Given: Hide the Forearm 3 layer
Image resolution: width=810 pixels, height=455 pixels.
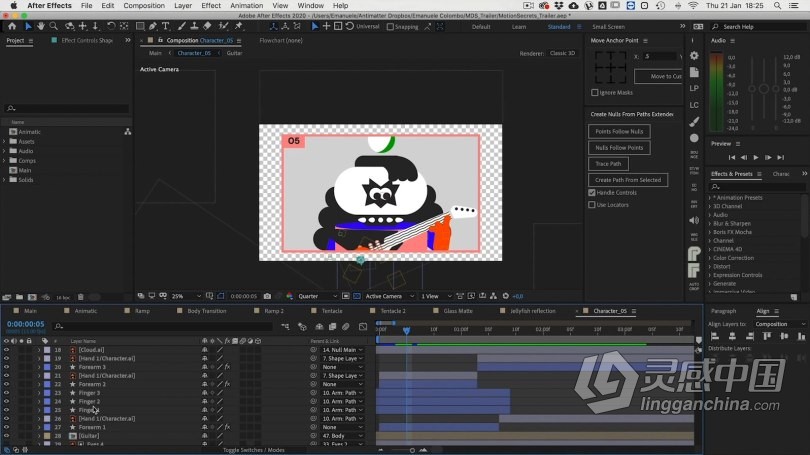Looking at the screenshot, I should pos(6,367).
